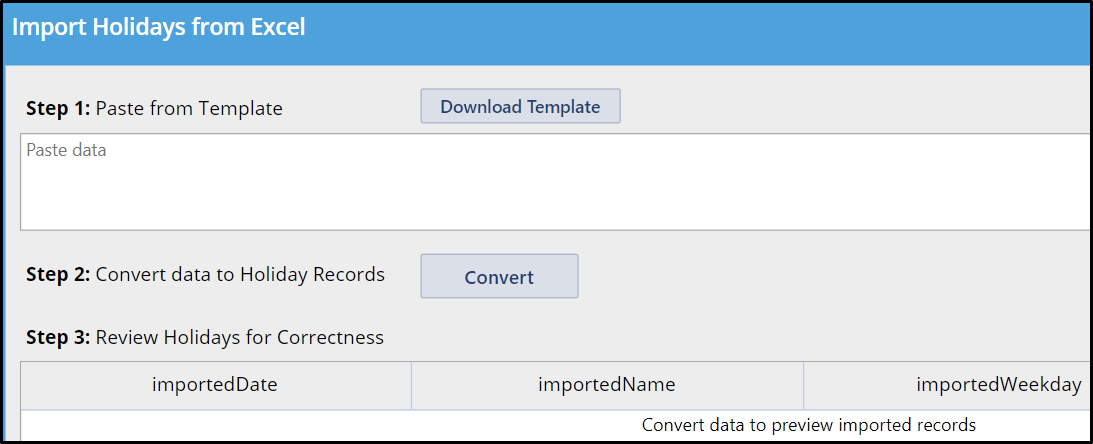This screenshot has width=1093, height=444.
Task: Click the Import Holidays from Excel title
Action: pyautogui.click(x=159, y=27)
